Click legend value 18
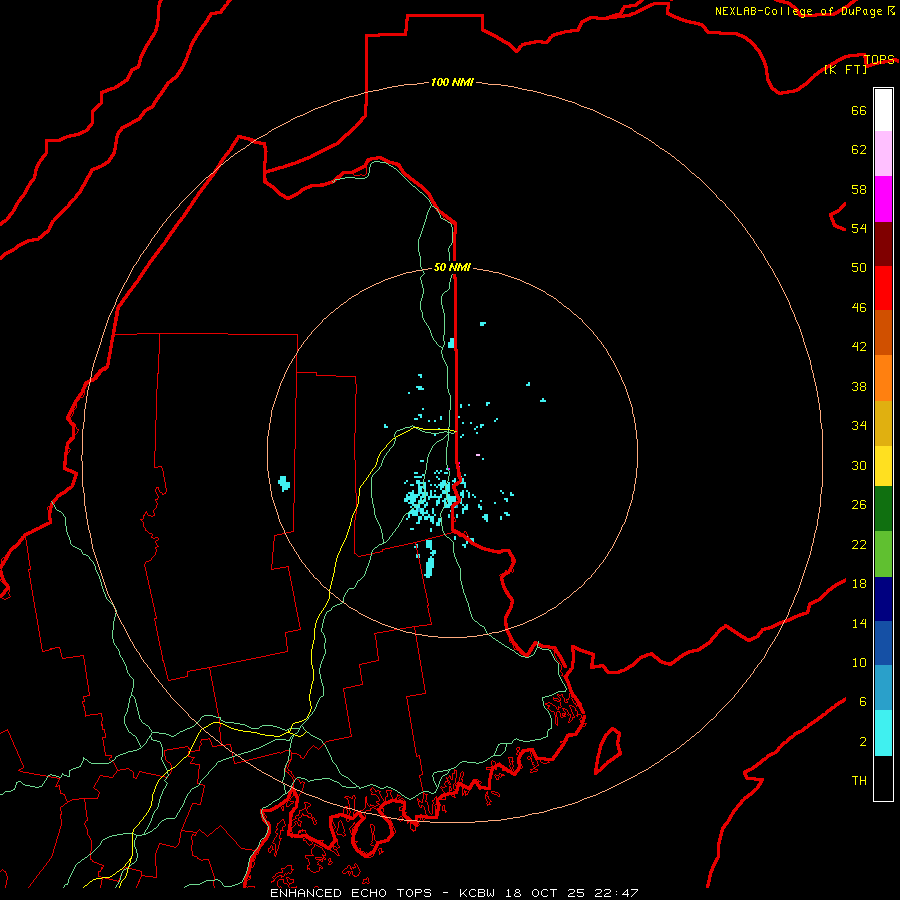Screen dimensions: 900x900 (x=859, y=583)
